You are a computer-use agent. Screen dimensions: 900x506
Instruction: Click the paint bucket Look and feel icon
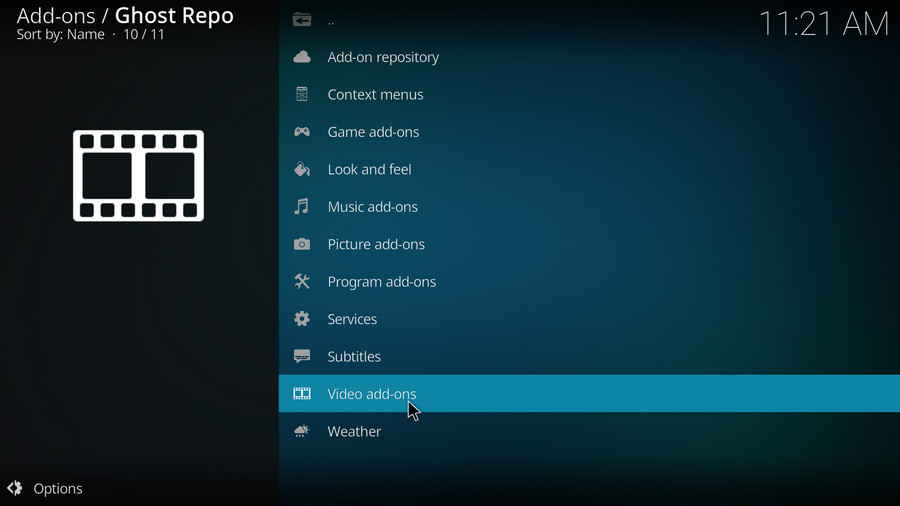coord(302,169)
